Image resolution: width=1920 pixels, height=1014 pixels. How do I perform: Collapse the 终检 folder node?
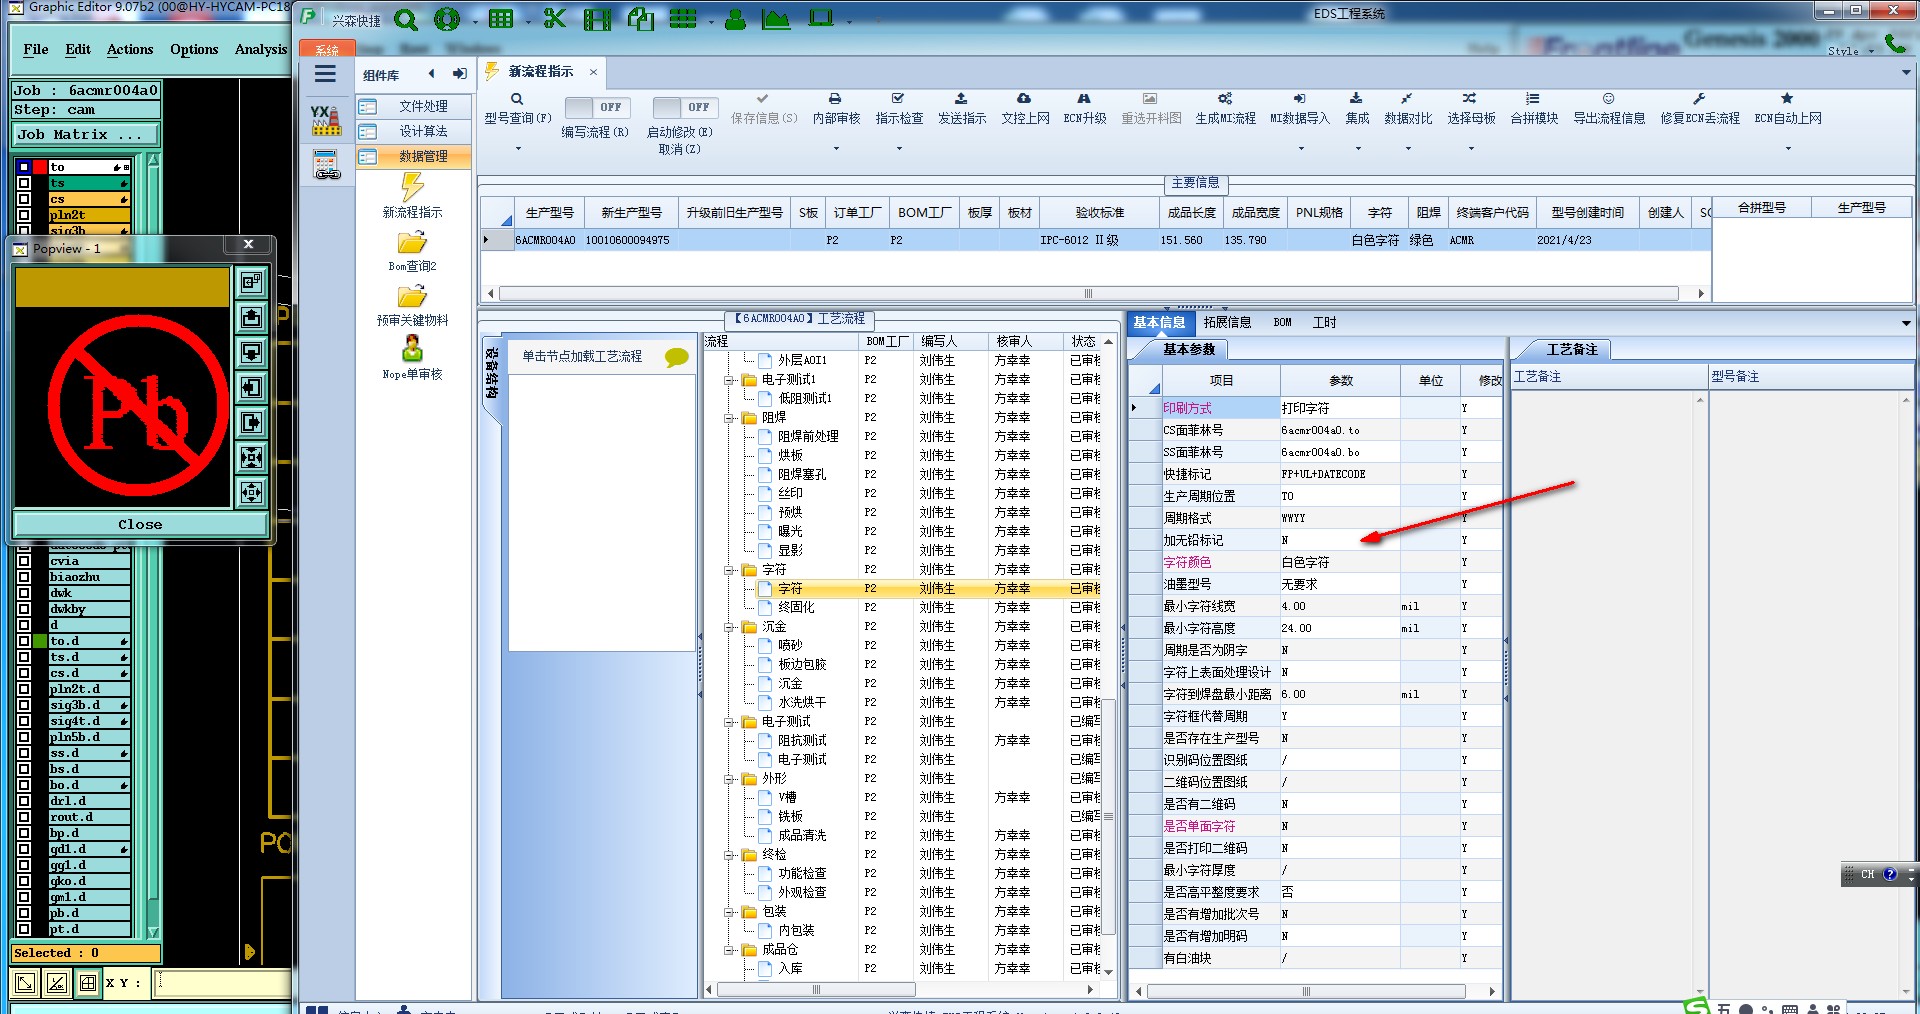[x=729, y=855]
